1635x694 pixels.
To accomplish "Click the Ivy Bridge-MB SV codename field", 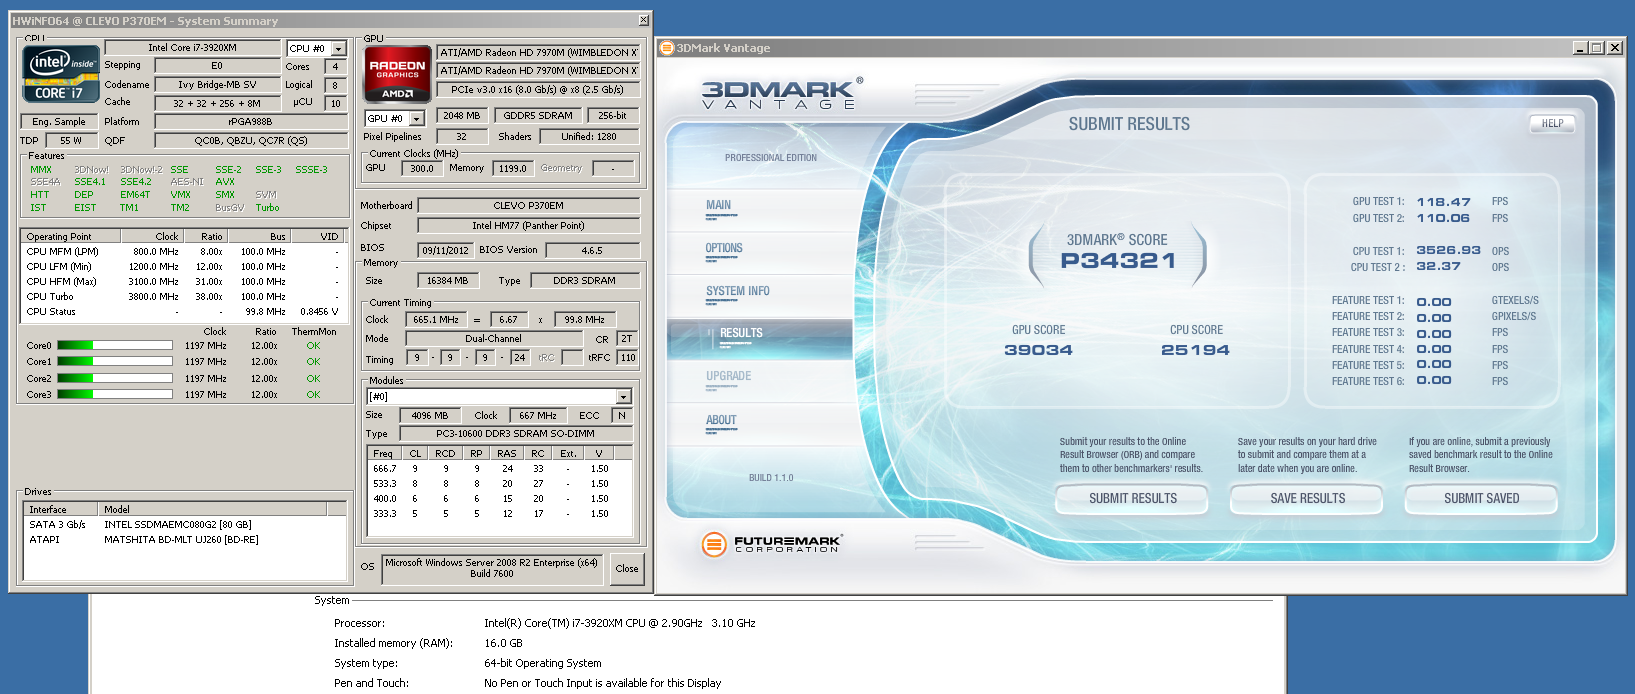I will pos(217,85).
